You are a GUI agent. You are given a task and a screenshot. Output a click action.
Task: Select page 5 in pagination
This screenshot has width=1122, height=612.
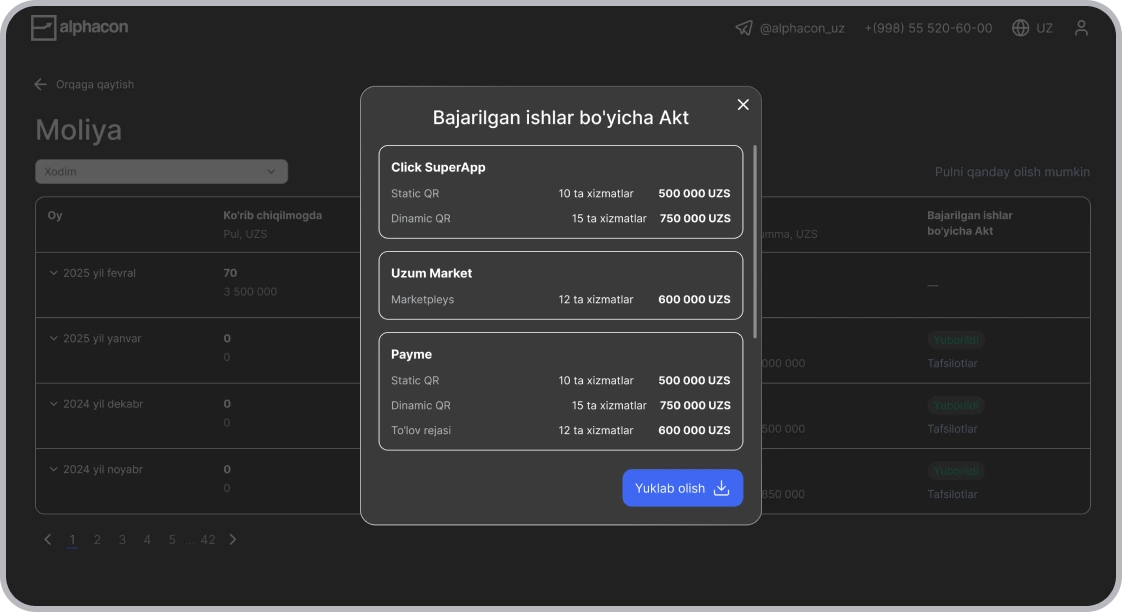[172, 540]
